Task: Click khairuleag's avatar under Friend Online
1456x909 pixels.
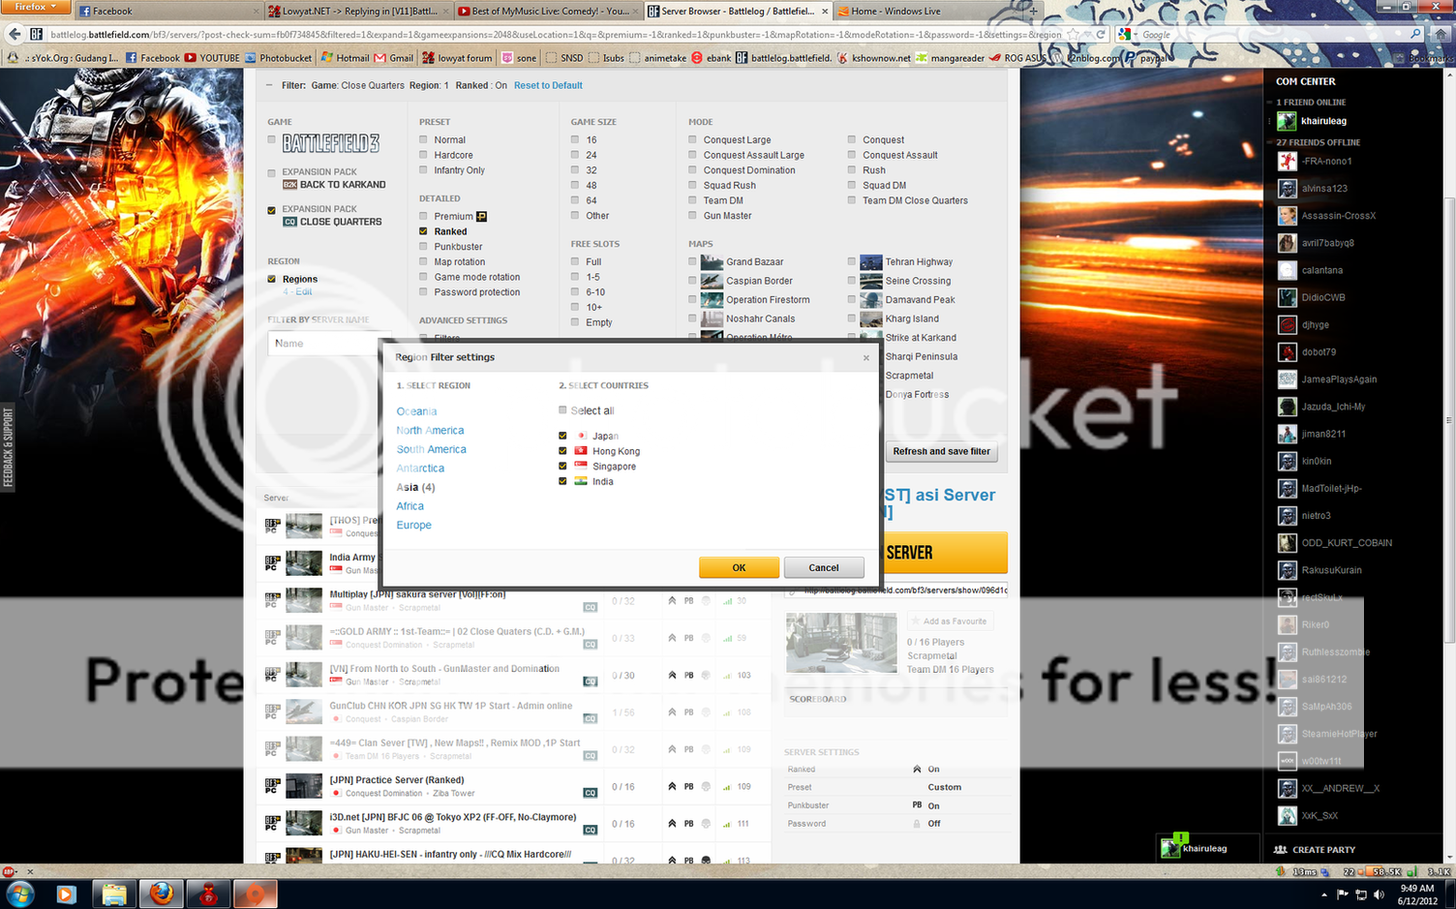Action: click(x=1287, y=121)
